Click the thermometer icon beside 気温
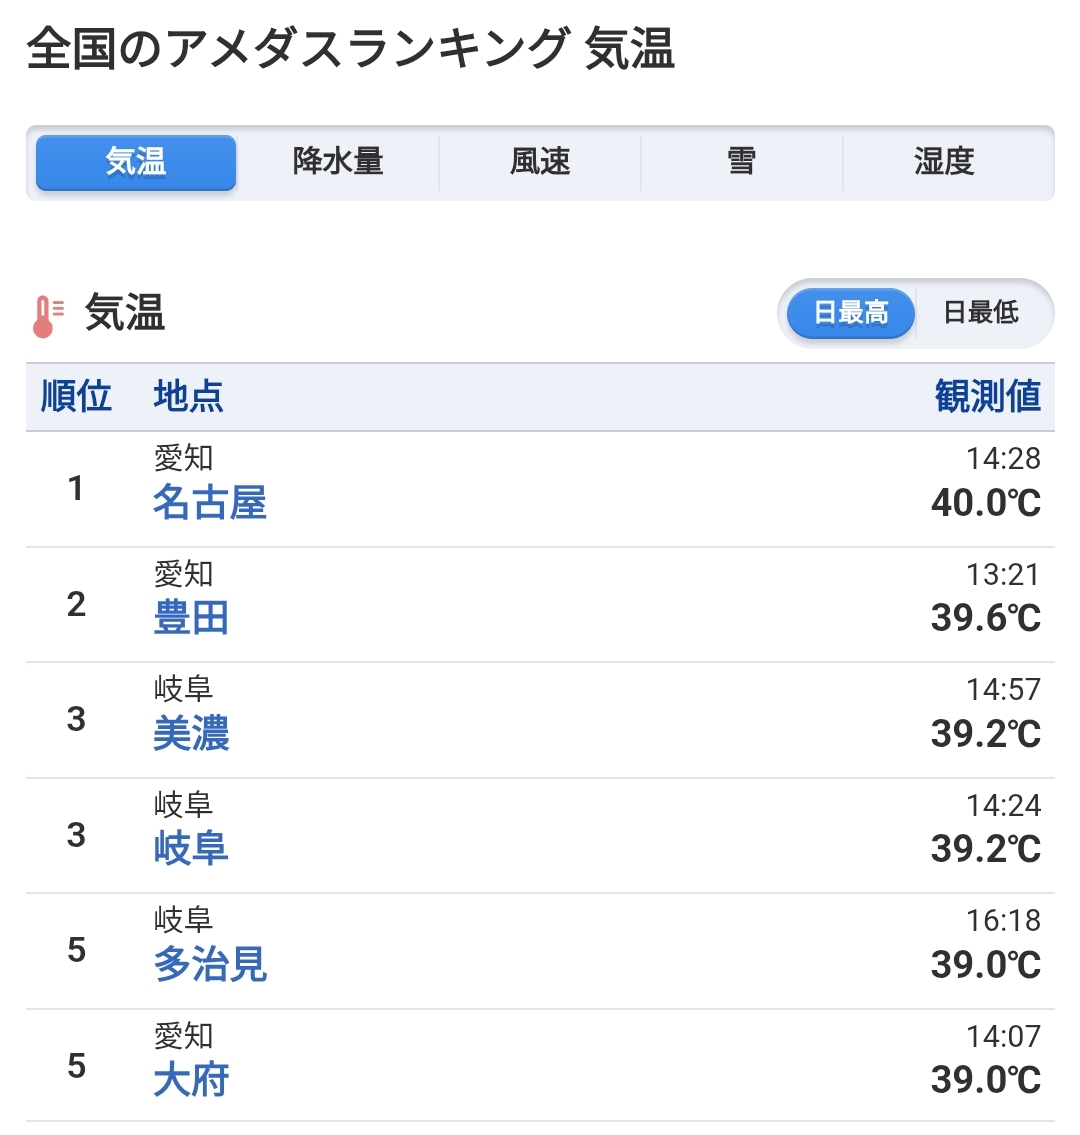 coord(47,315)
